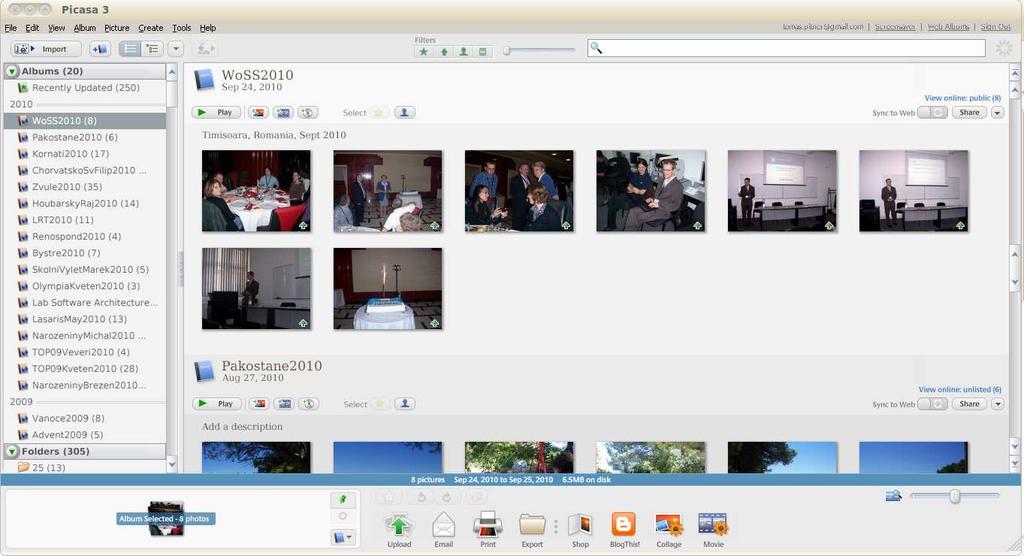The height and width of the screenshot is (556, 1024).
Task: Open the Edit menu
Action: click(32, 27)
